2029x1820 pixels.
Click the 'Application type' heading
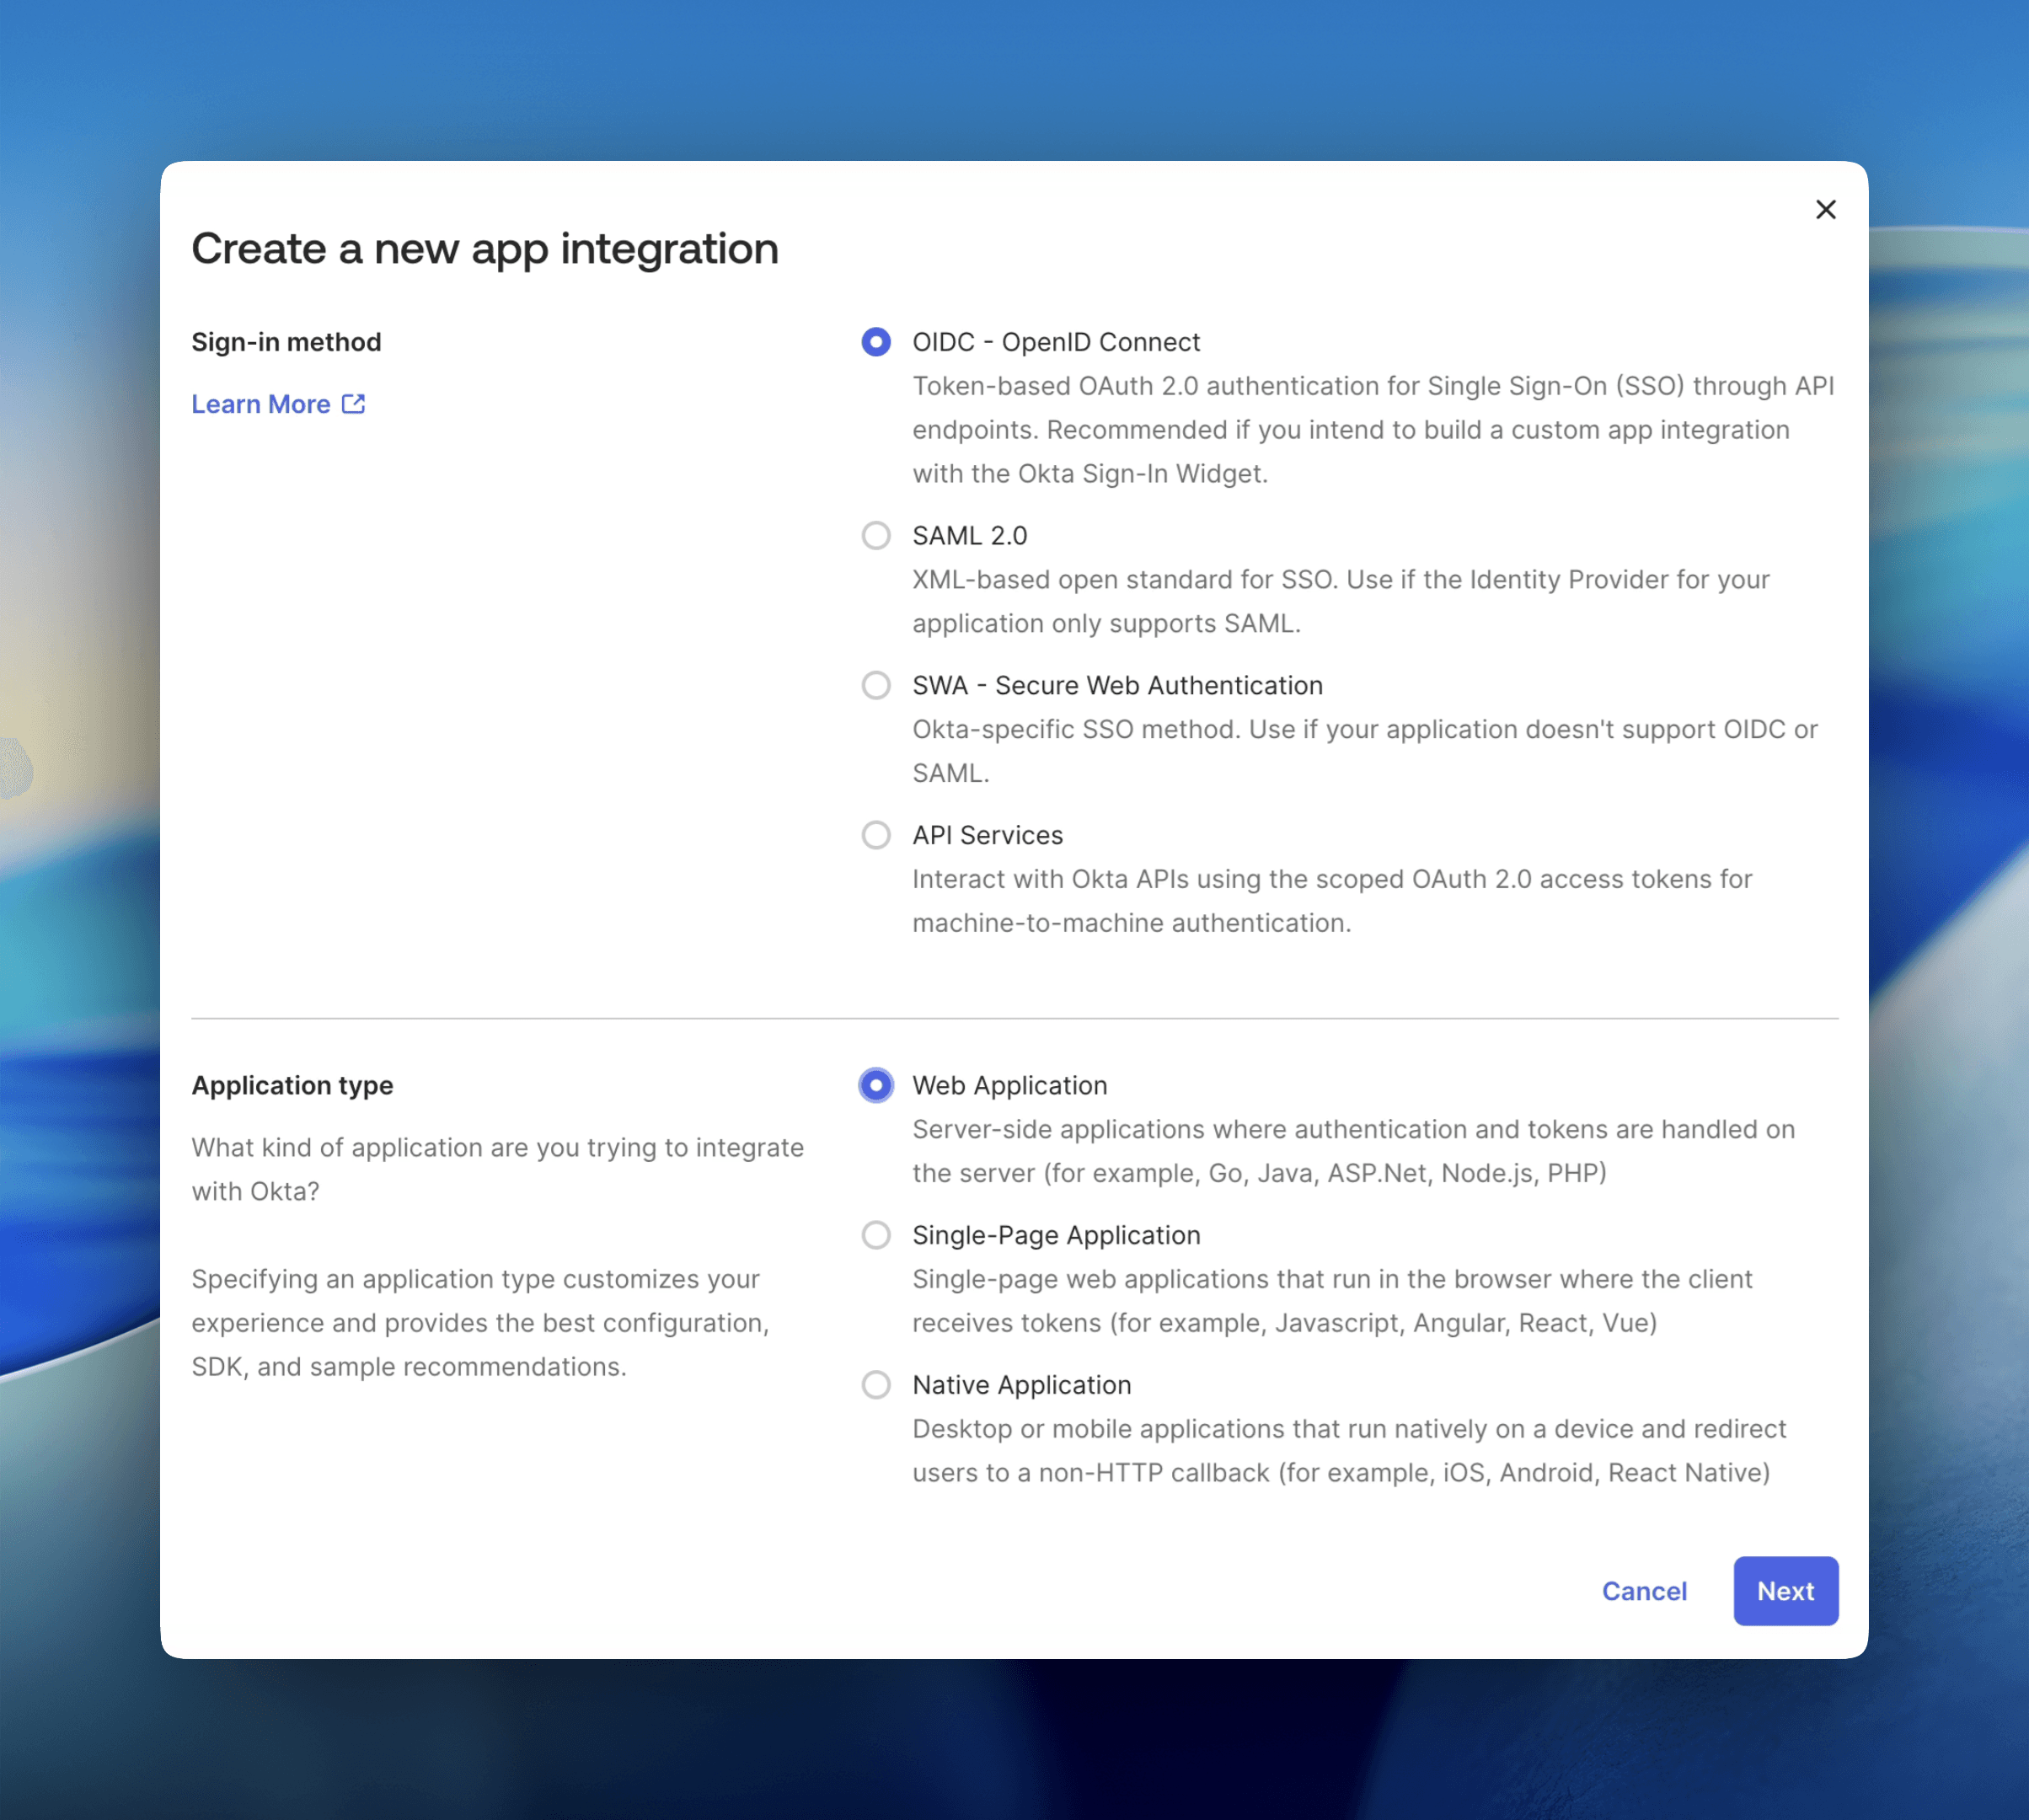(x=292, y=1086)
